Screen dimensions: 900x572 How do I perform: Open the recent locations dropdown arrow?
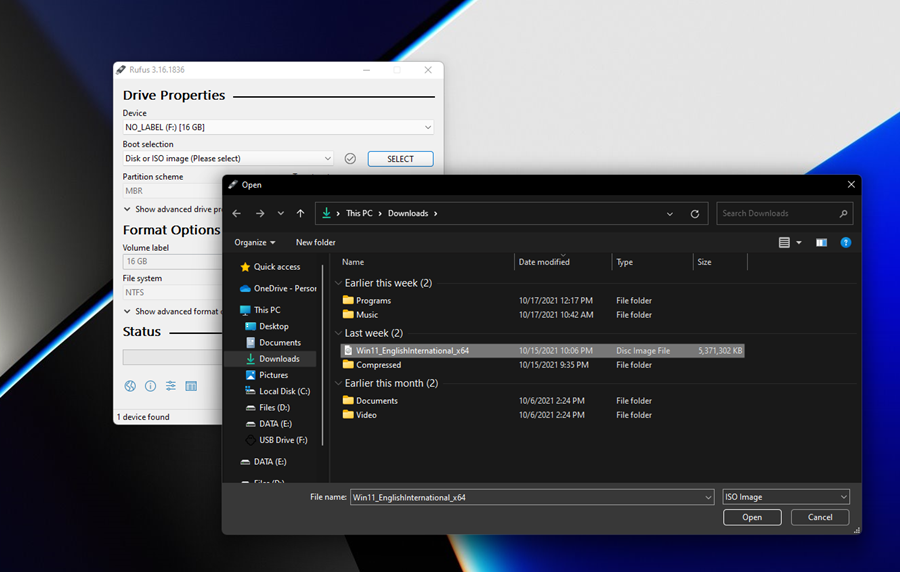[281, 213]
